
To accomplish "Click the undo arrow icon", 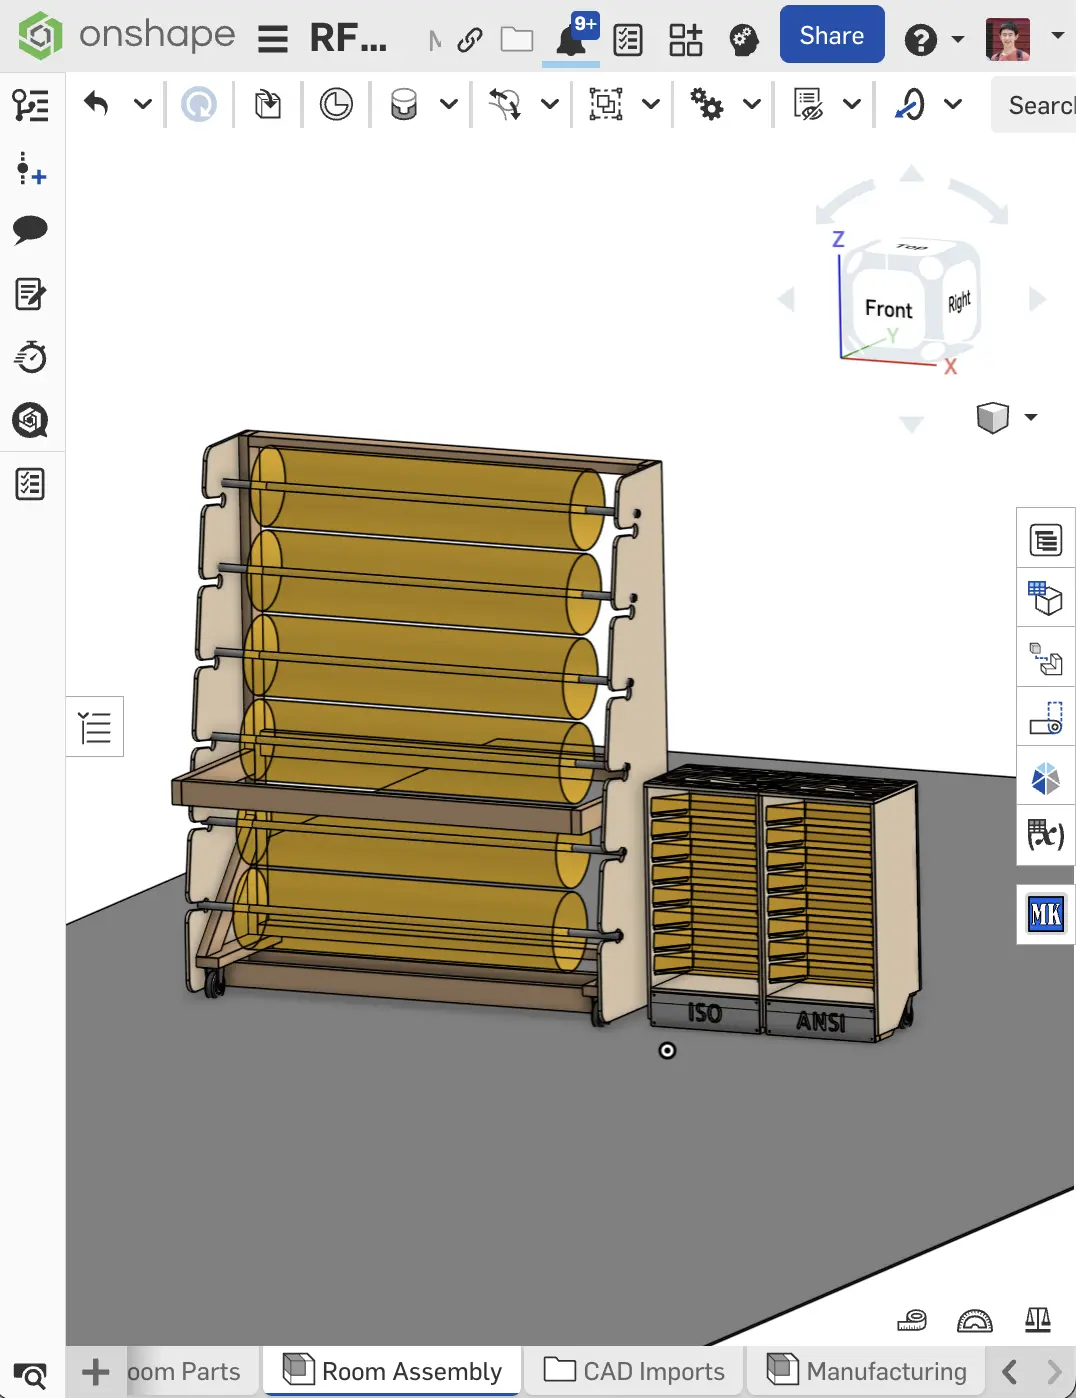I will (x=96, y=104).
